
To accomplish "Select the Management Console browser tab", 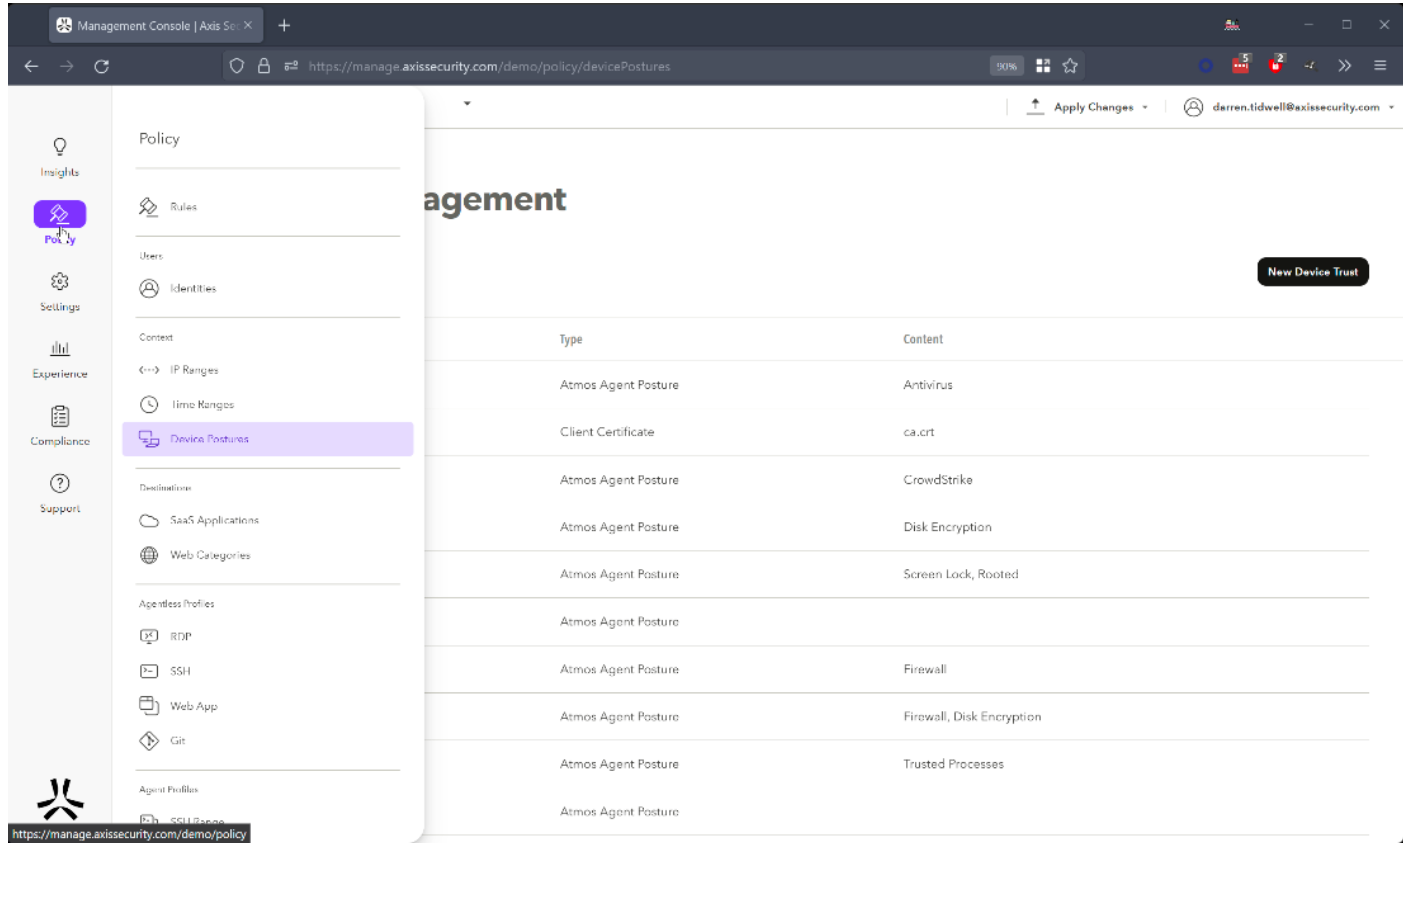I will coord(156,25).
